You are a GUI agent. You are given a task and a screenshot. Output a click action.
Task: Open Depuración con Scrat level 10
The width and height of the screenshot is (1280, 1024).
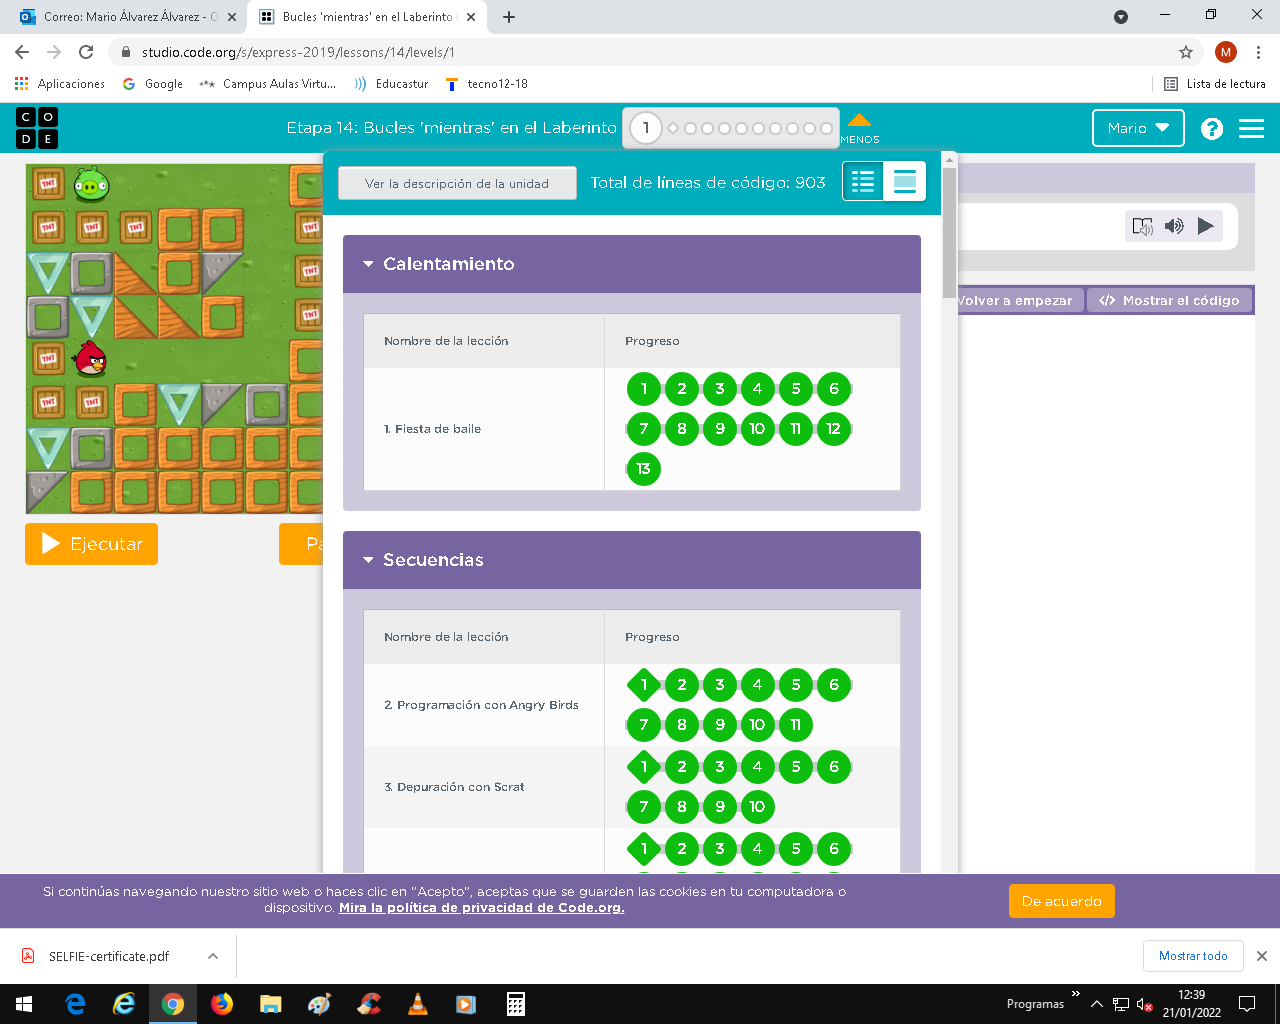tap(758, 807)
